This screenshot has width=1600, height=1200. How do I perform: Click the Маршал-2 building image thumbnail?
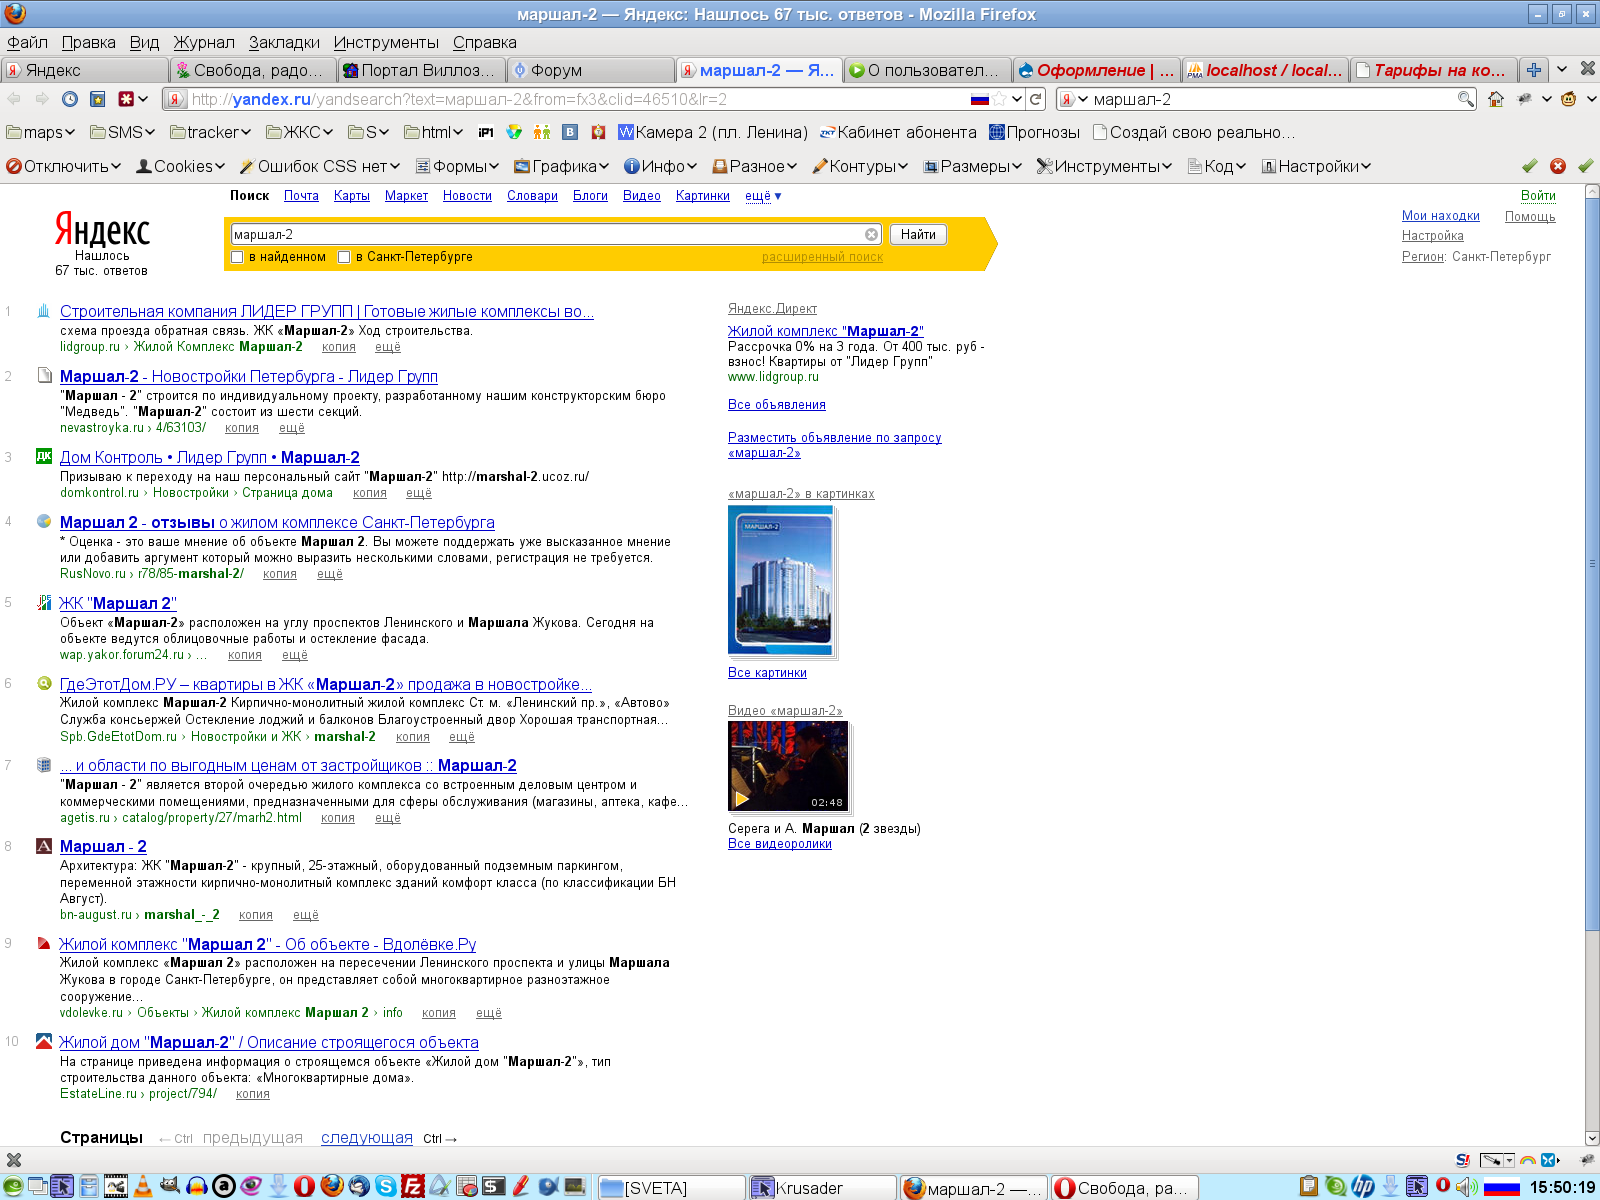coord(781,581)
